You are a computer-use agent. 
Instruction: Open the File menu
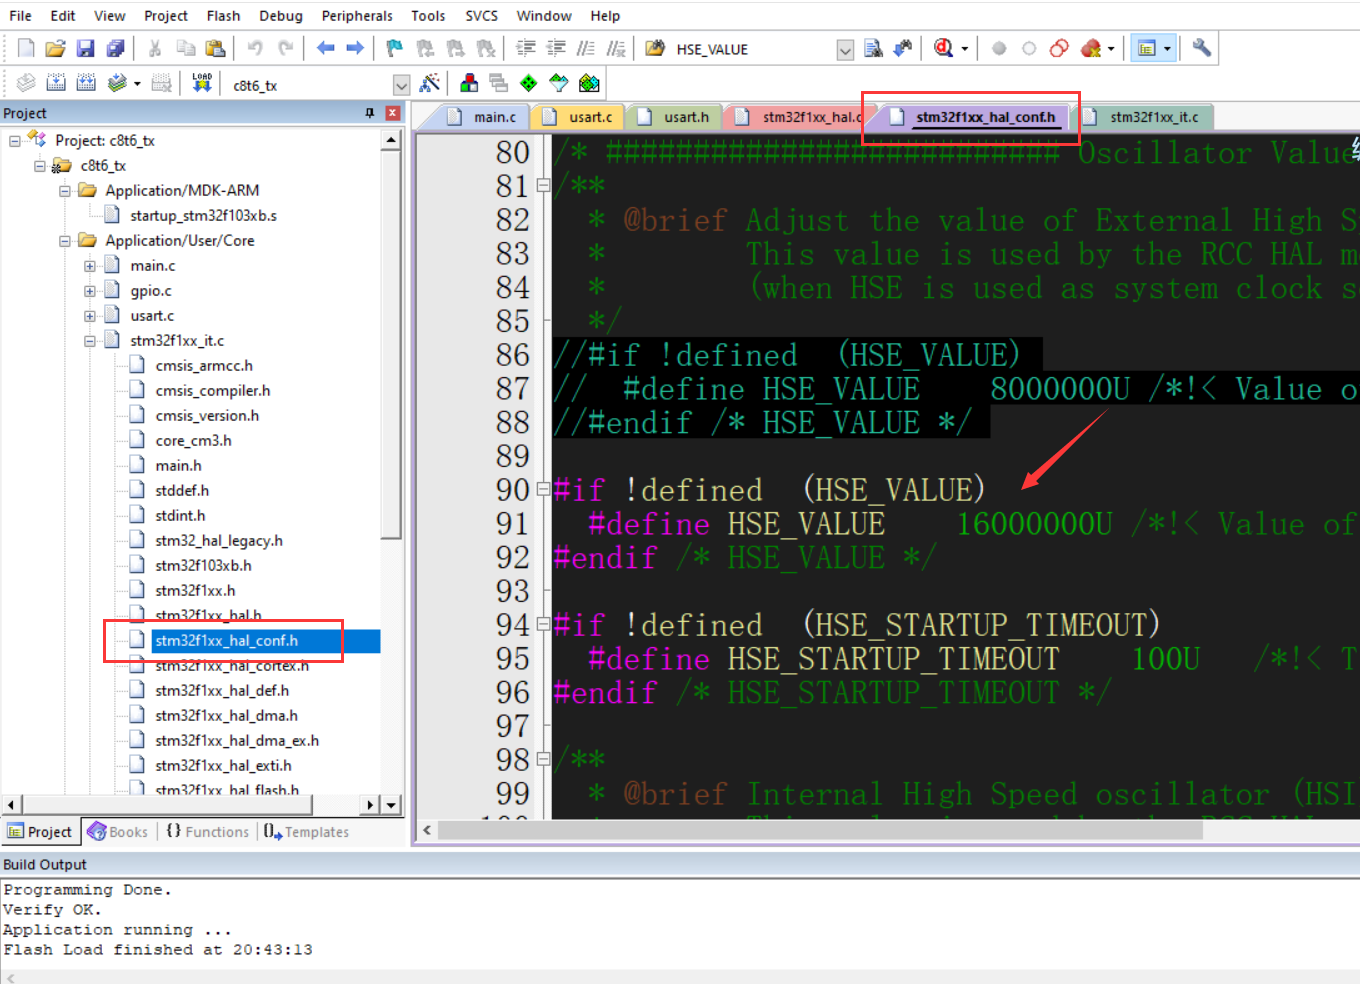(20, 16)
